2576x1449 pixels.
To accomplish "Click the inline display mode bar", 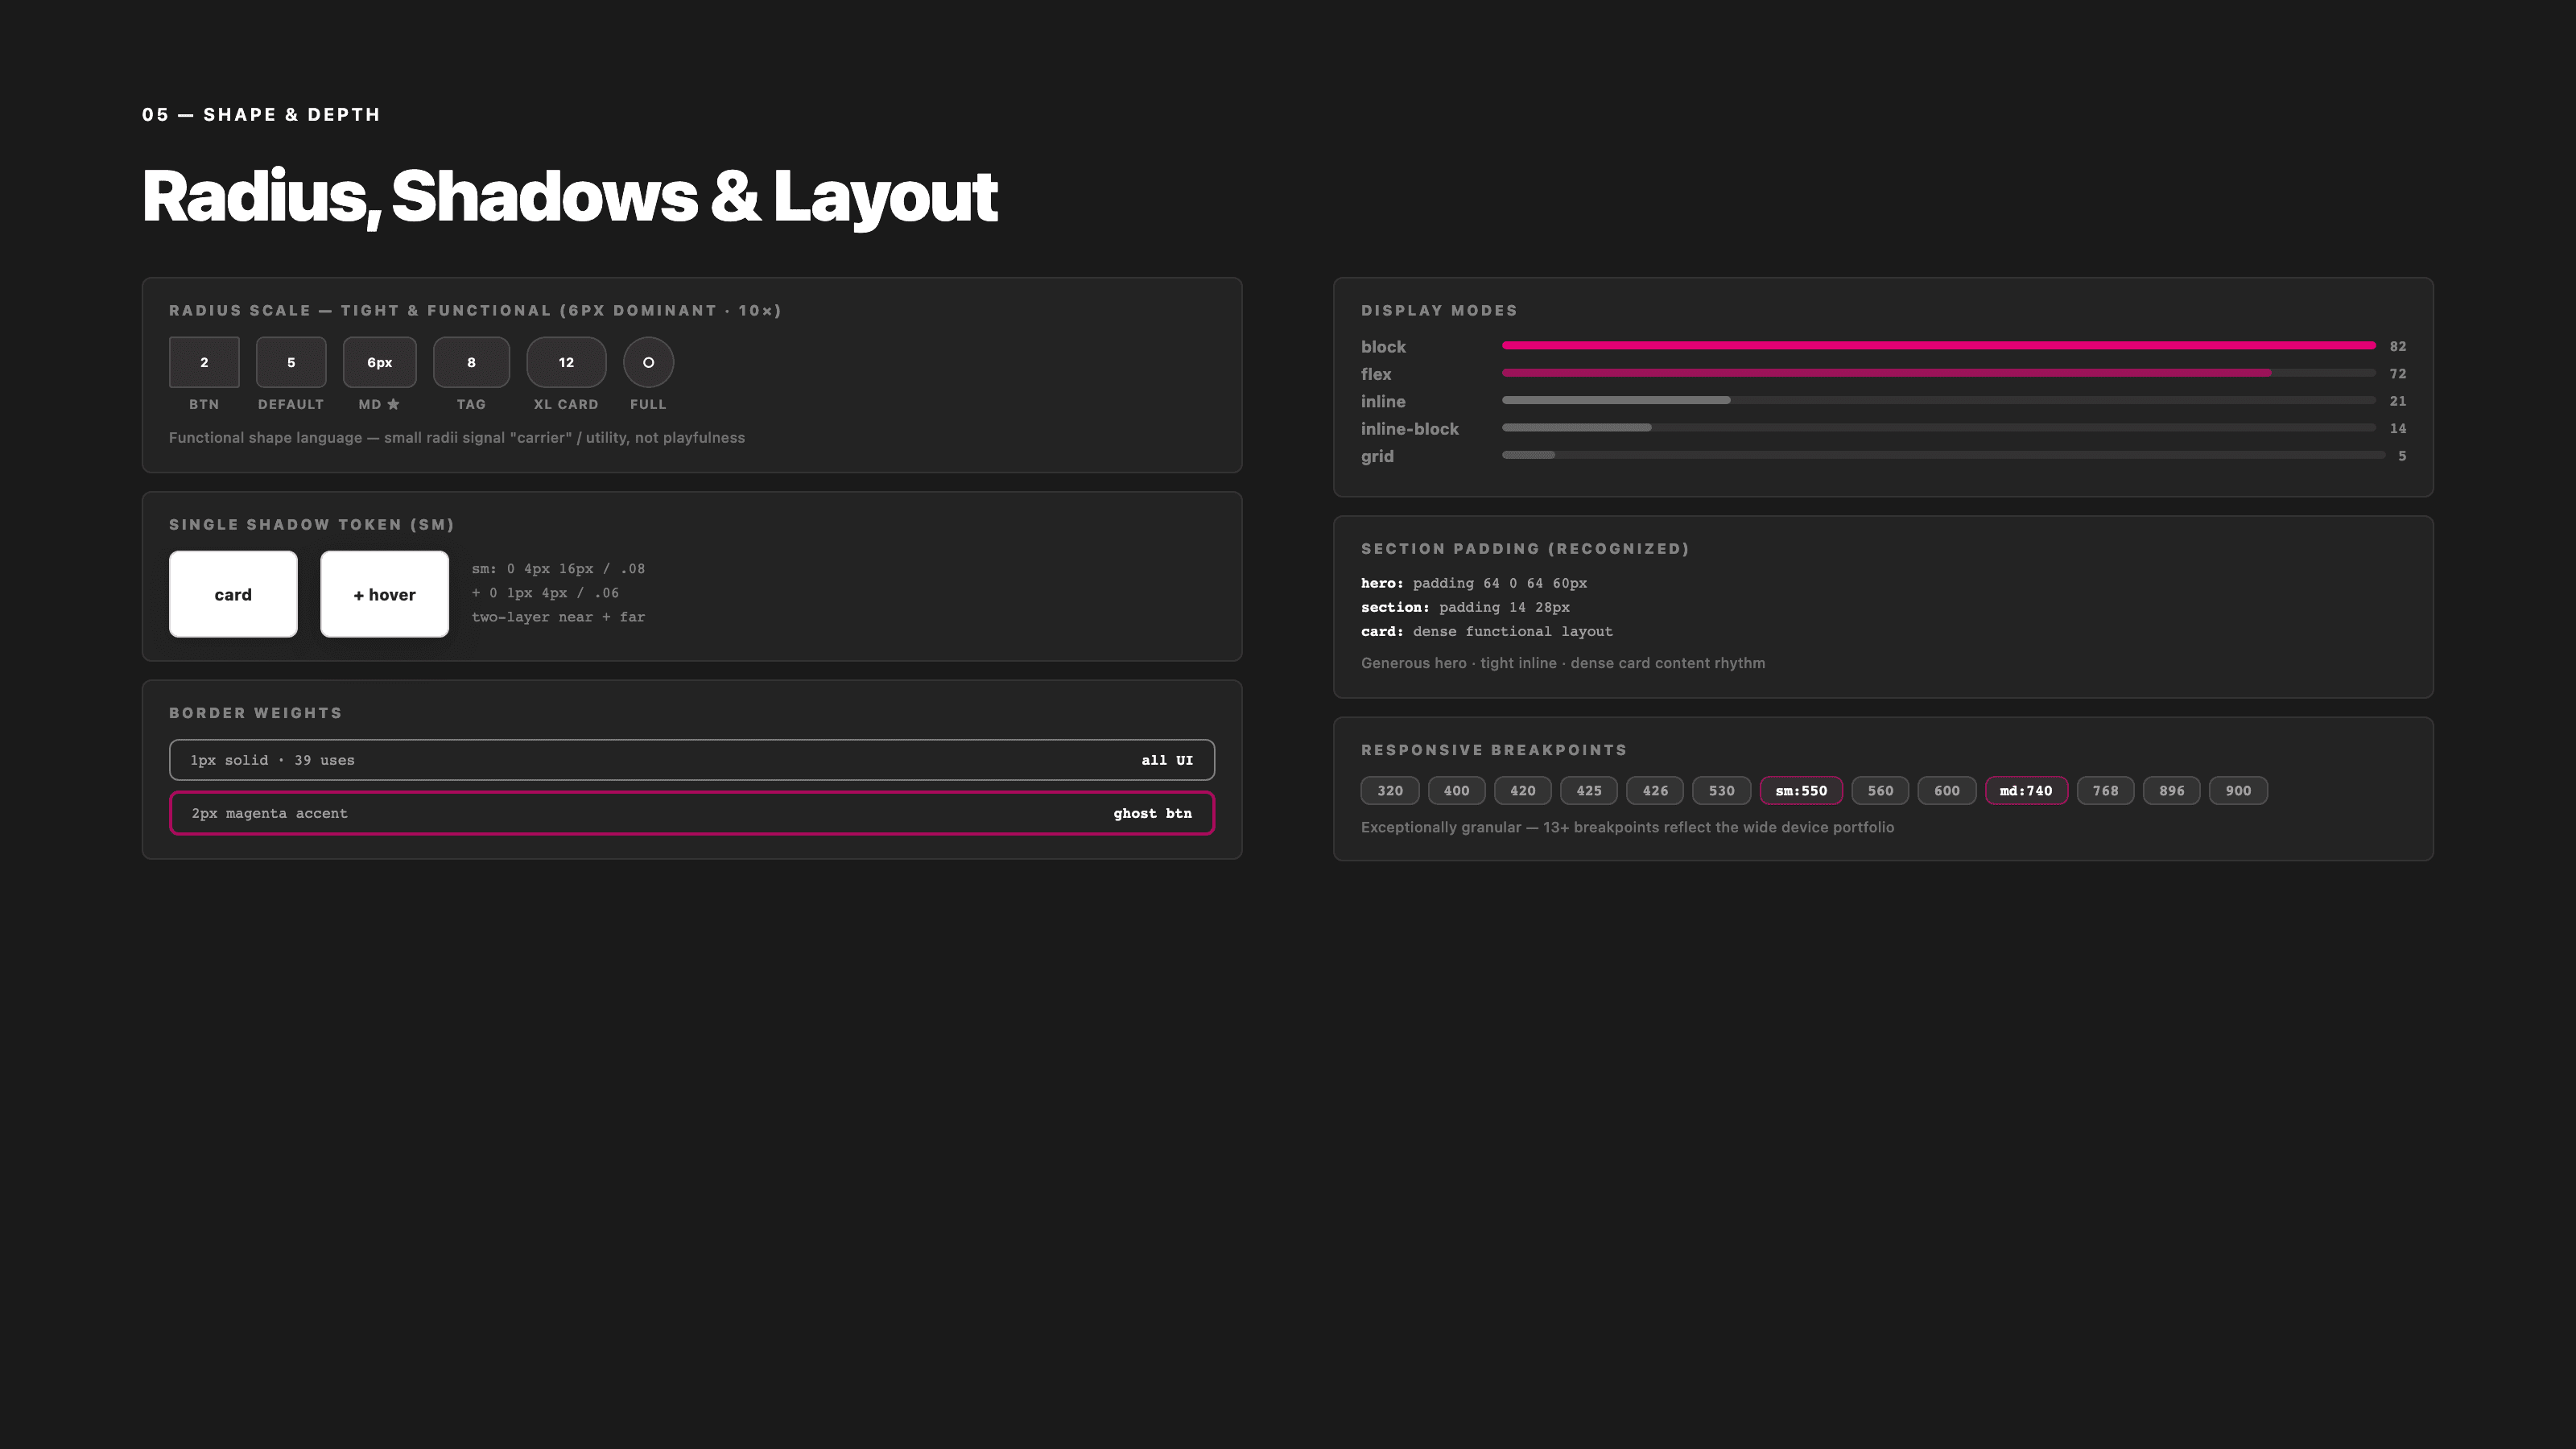I will 1938,400.
